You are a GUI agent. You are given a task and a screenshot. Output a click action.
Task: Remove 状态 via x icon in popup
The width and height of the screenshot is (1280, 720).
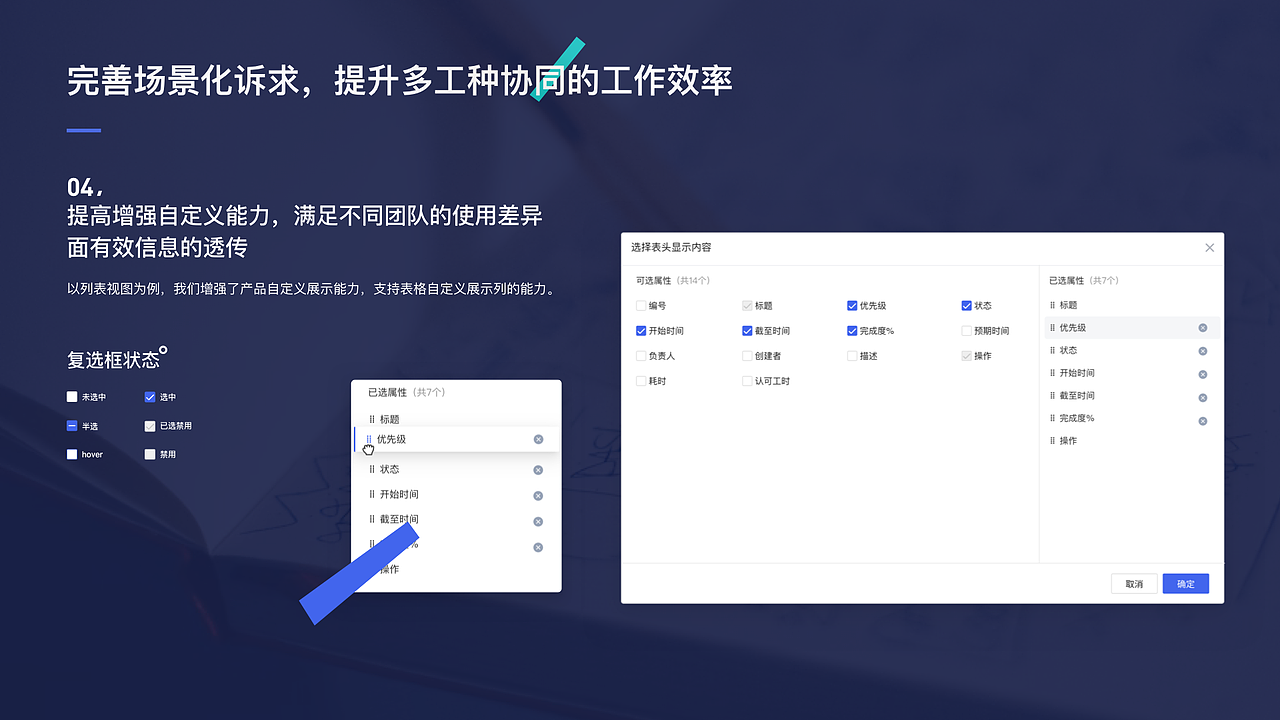pos(538,468)
